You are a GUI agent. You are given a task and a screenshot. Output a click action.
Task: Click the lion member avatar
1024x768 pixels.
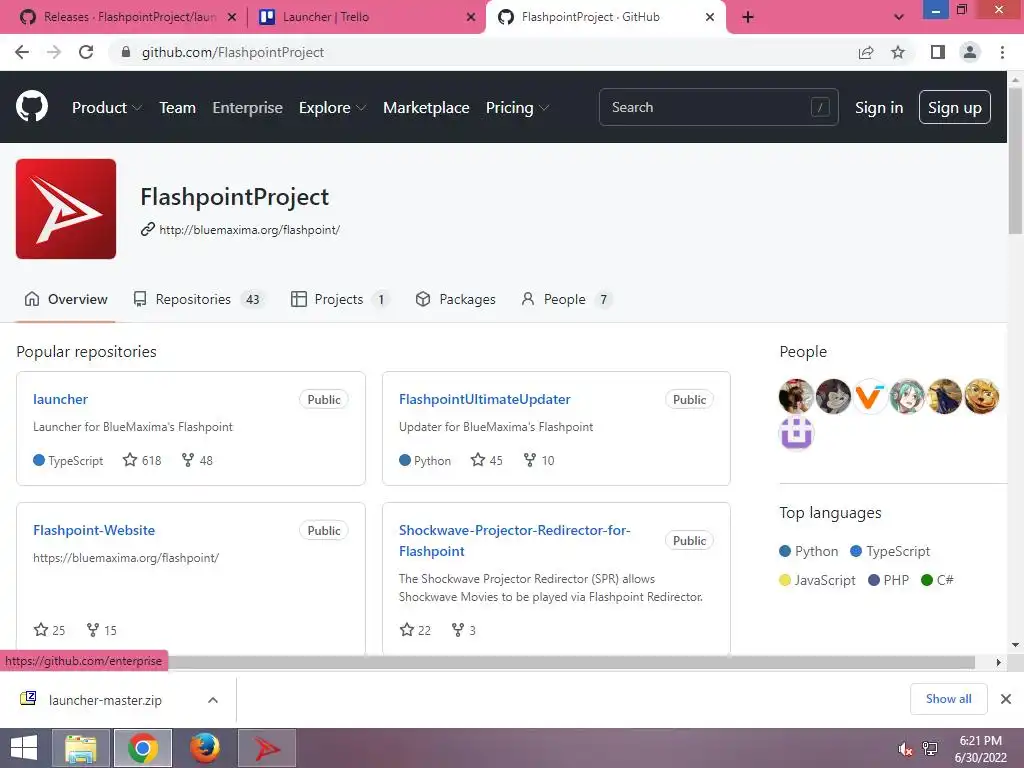pos(982,396)
